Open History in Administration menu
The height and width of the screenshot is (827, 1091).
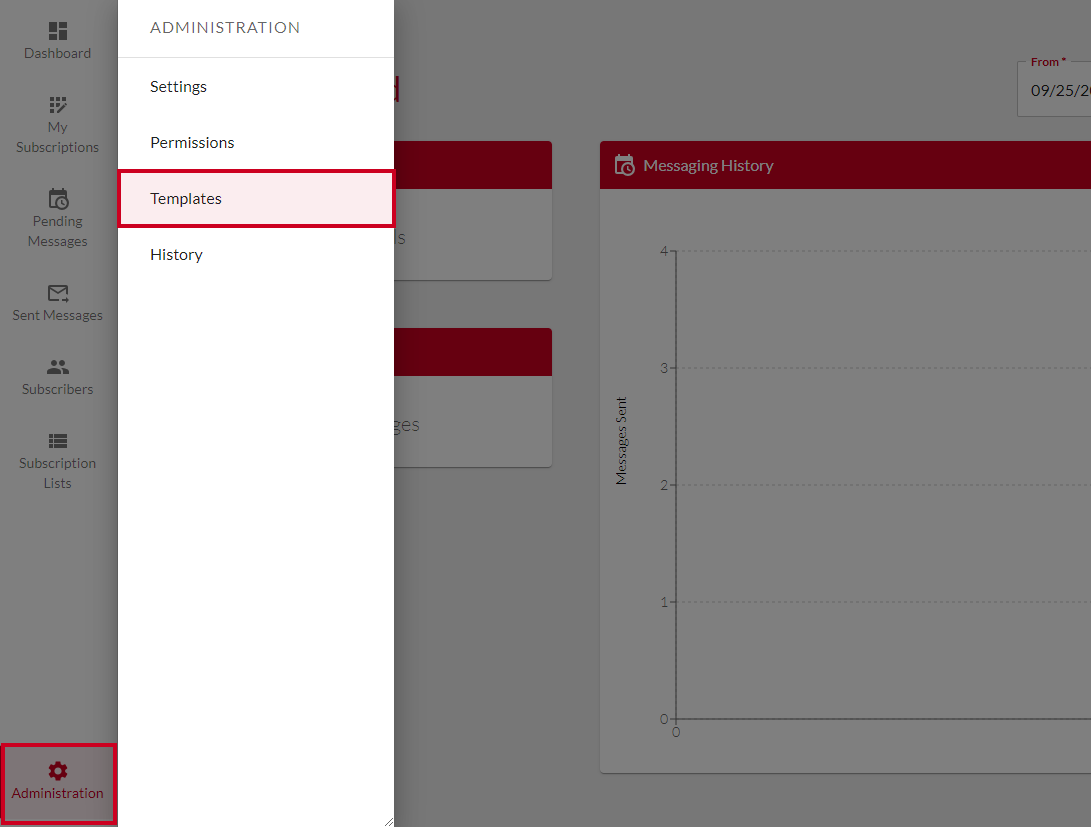click(256, 255)
